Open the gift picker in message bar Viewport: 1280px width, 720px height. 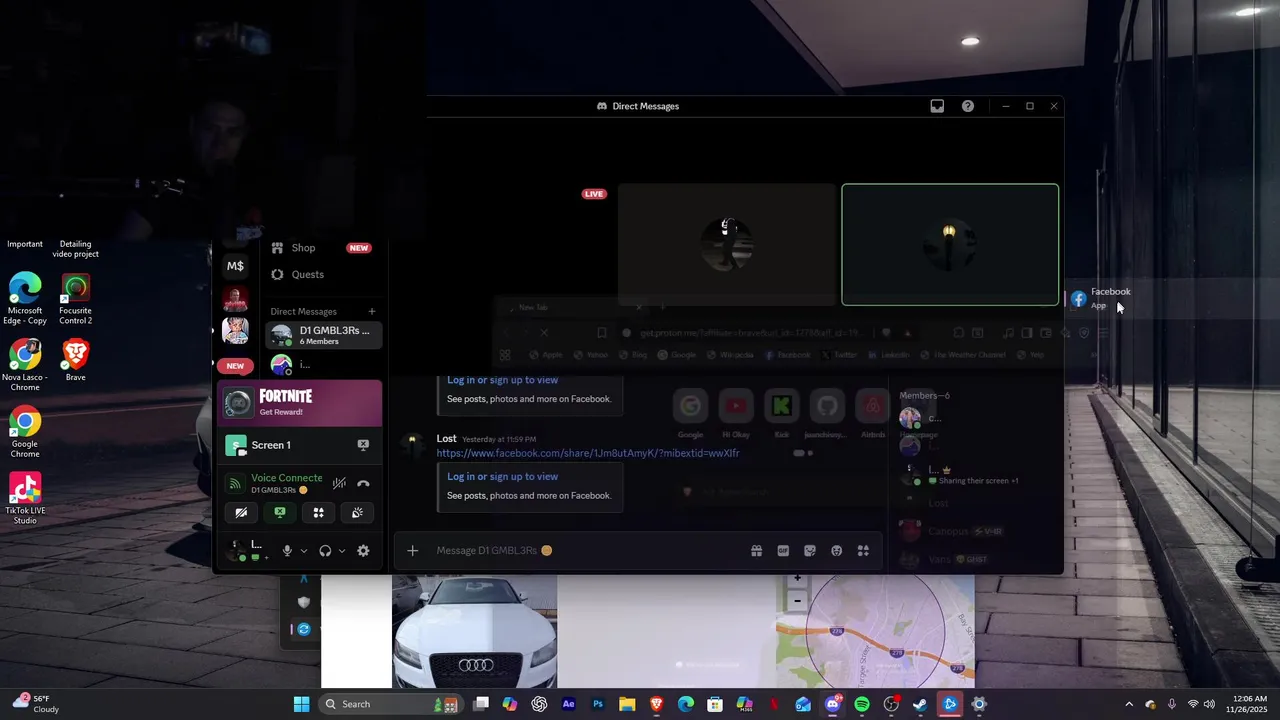pos(757,550)
